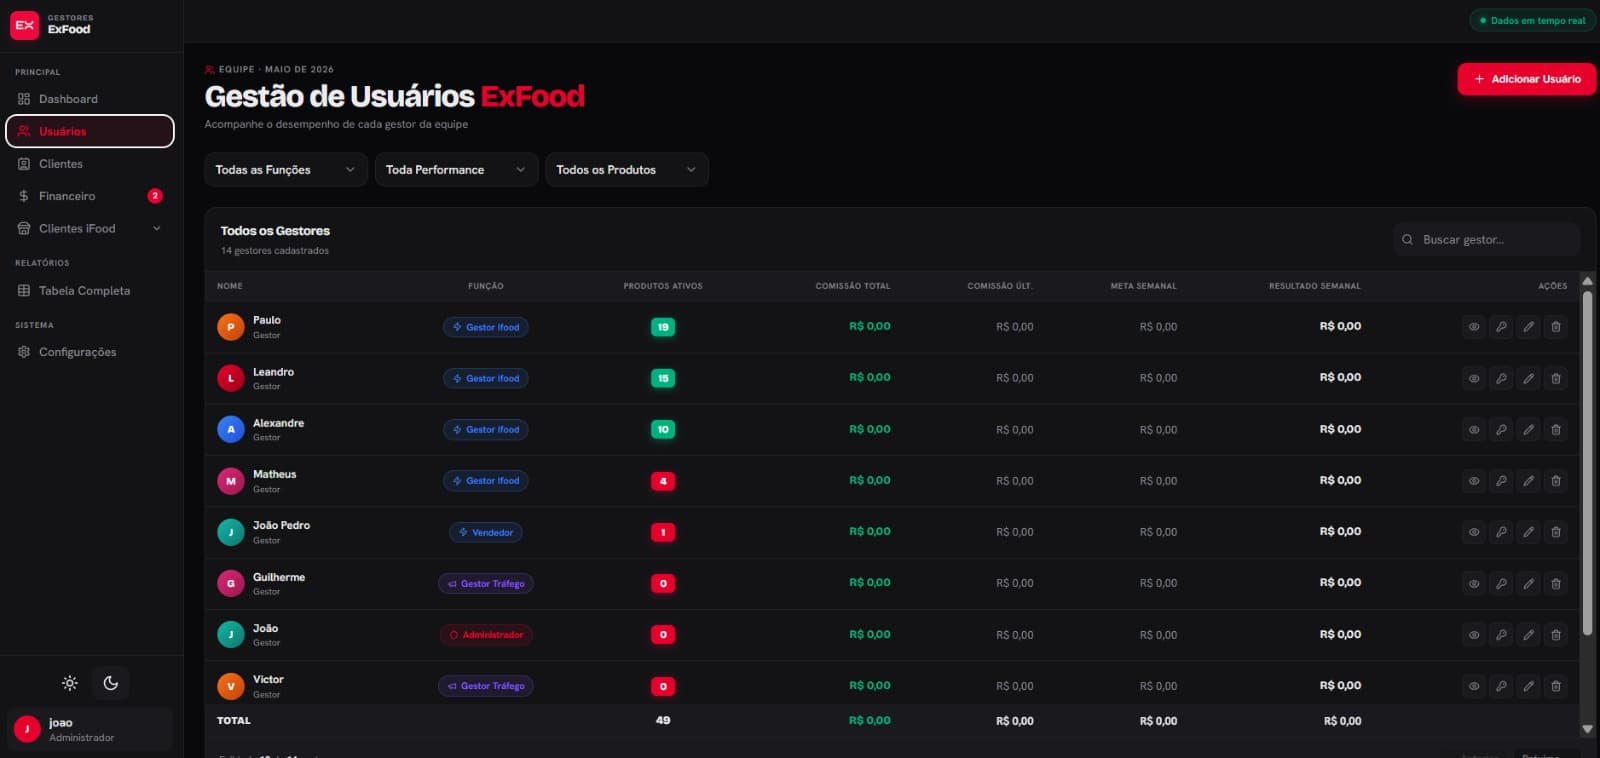Open the pencil editor for Alexandre
1600x758 pixels.
coord(1528,430)
